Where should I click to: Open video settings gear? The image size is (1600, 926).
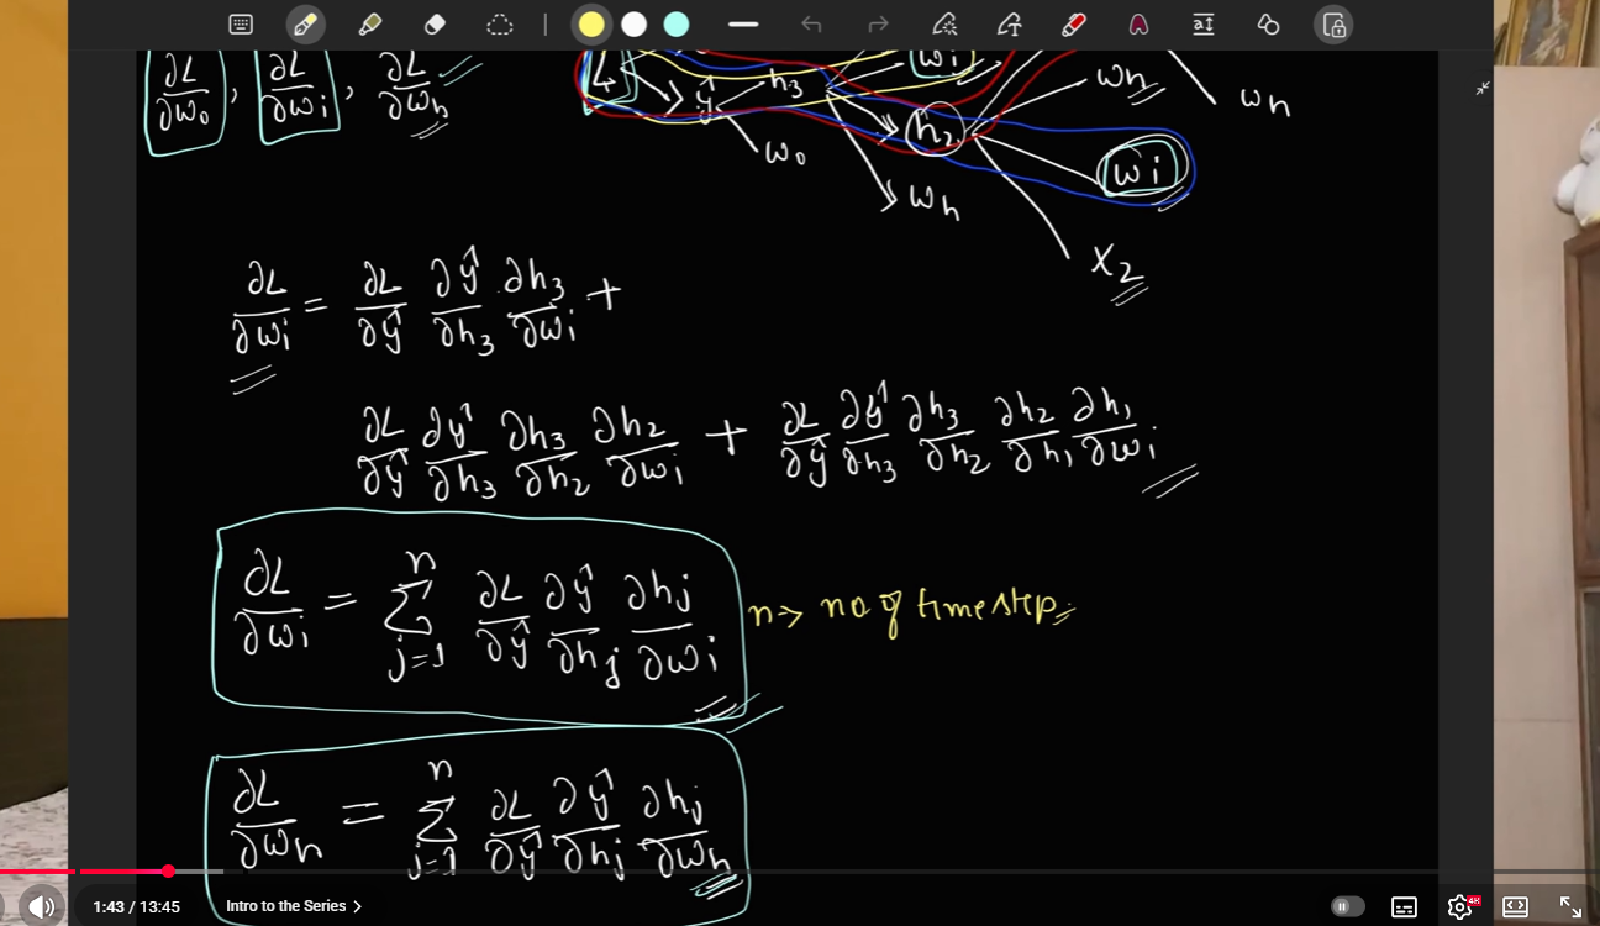(x=1459, y=907)
